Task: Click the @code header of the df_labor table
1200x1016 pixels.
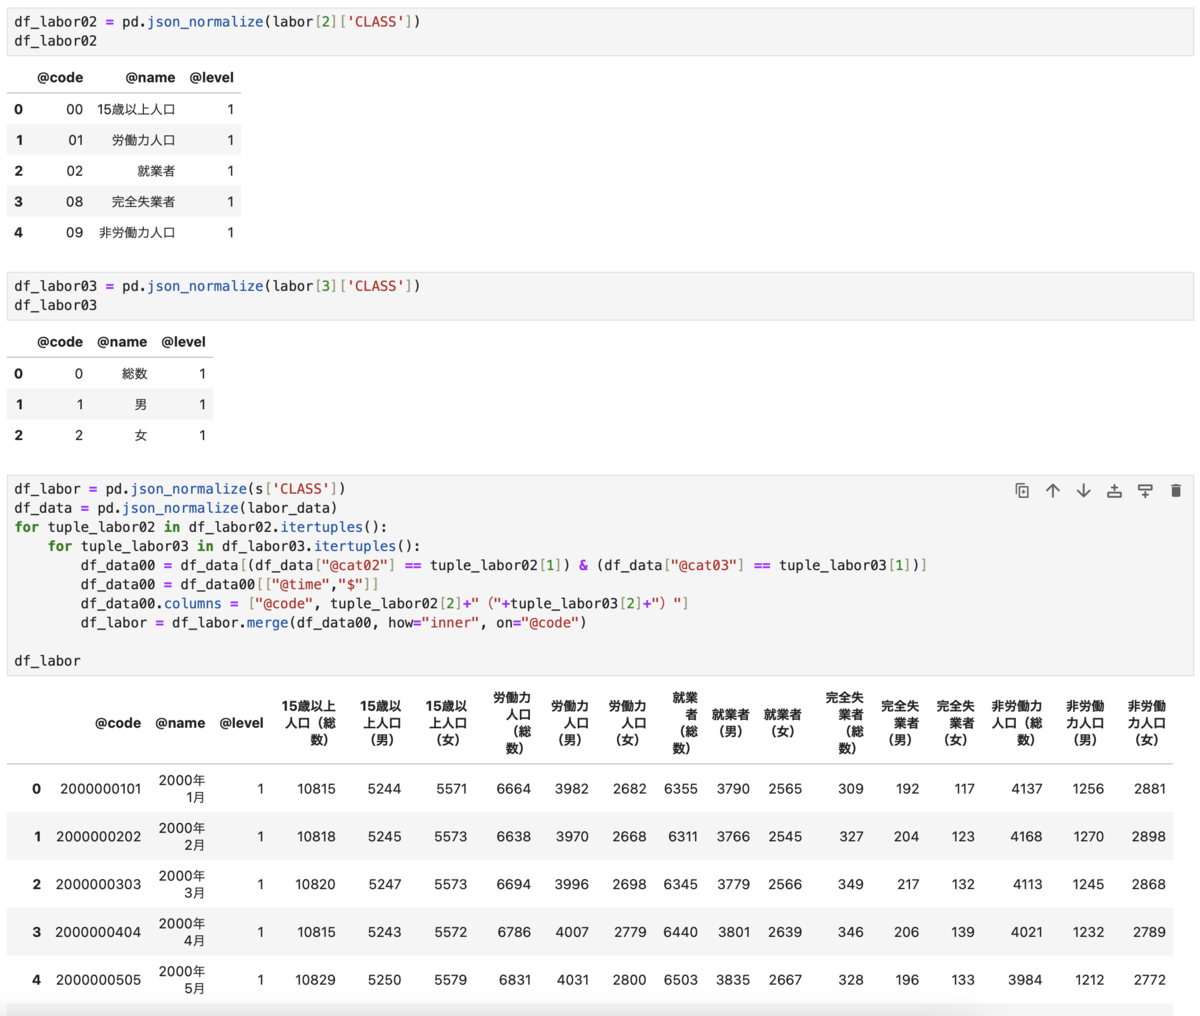Action: click(x=118, y=723)
